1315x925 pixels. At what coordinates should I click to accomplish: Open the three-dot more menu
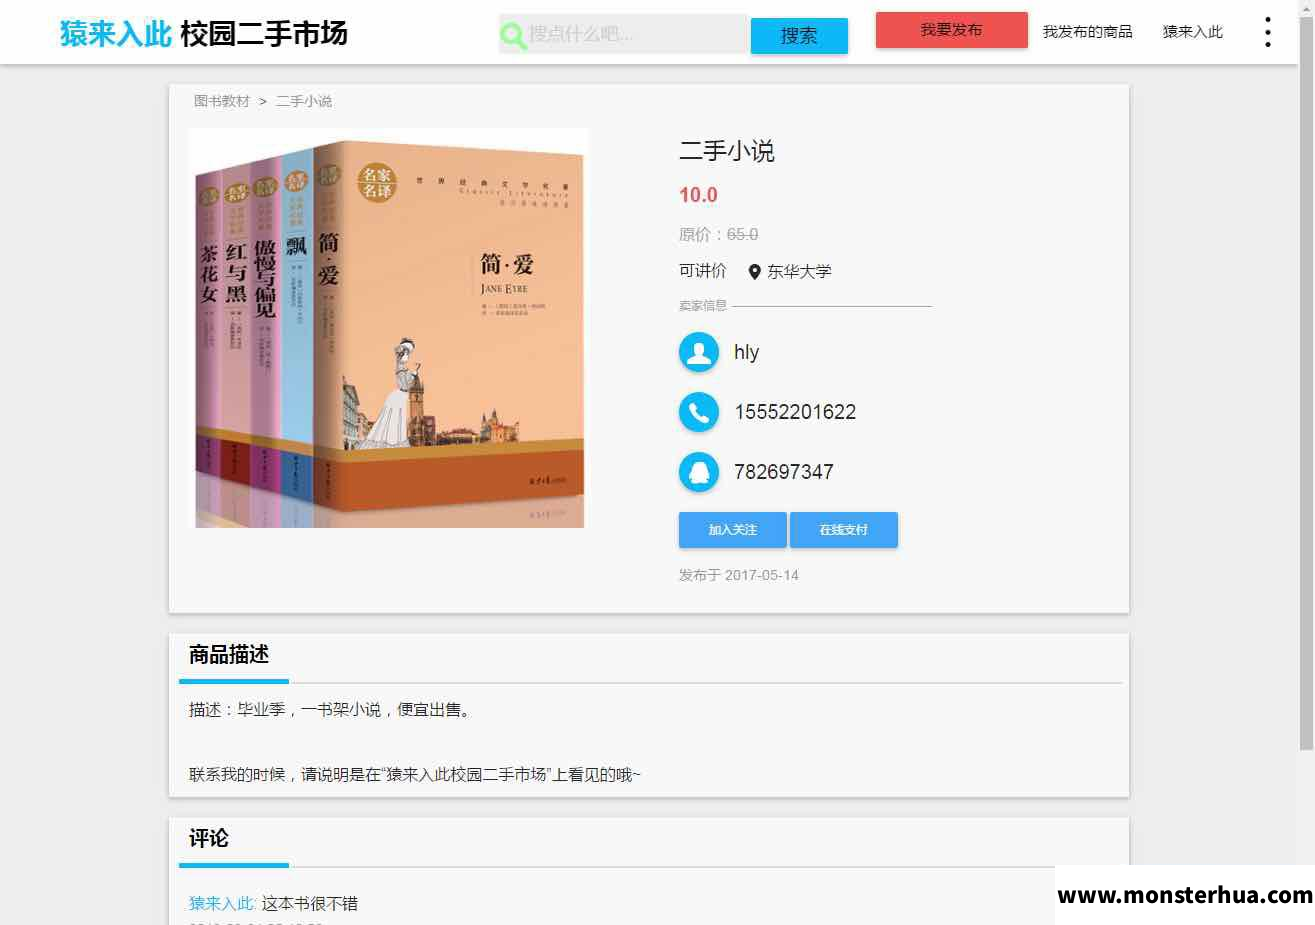point(1267,32)
